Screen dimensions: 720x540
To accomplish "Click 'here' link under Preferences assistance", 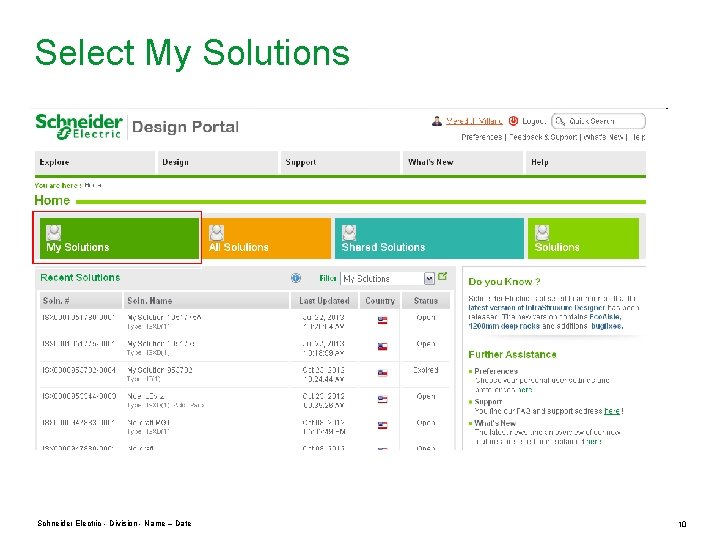I will (525, 389).
